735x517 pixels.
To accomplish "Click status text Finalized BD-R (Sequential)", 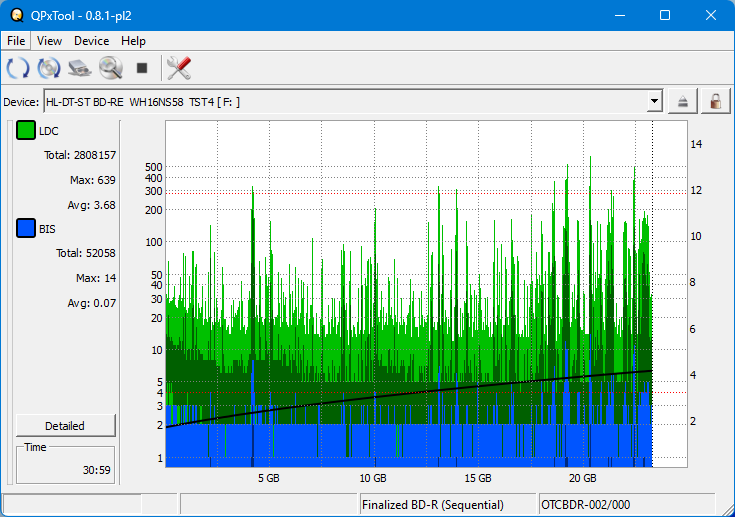I will pyautogui.click(x=433, y=505).
